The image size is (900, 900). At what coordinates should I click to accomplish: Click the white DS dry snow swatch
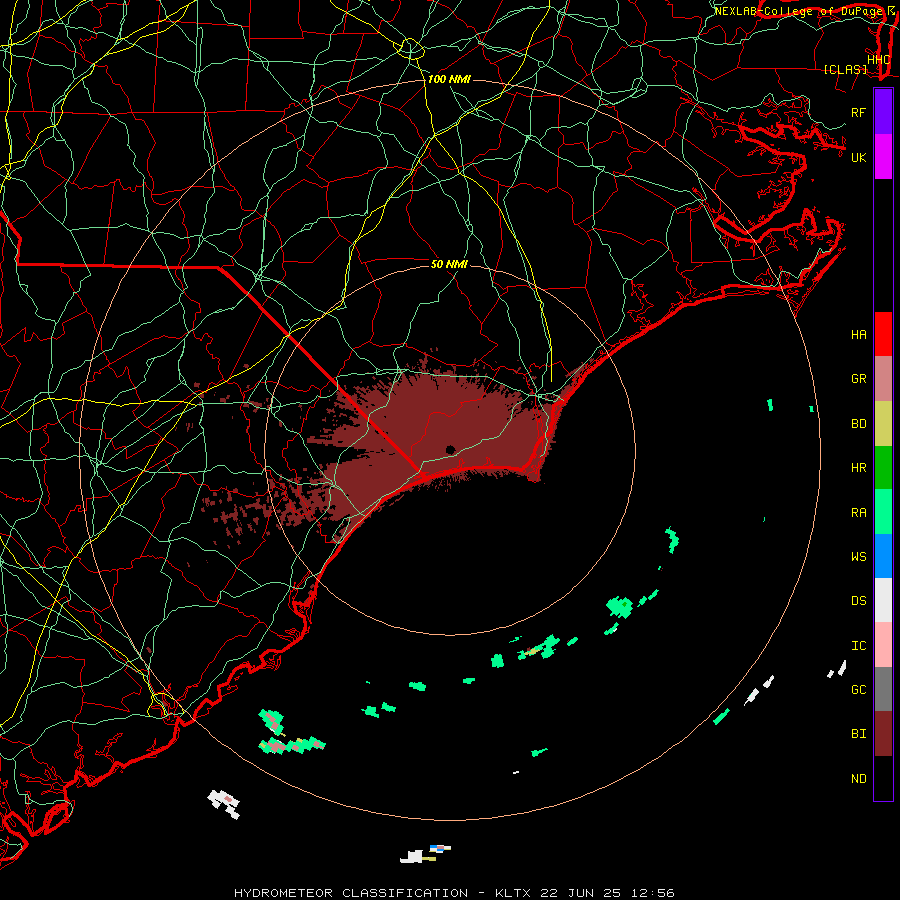pyautogui.click(x=883, y=600)
